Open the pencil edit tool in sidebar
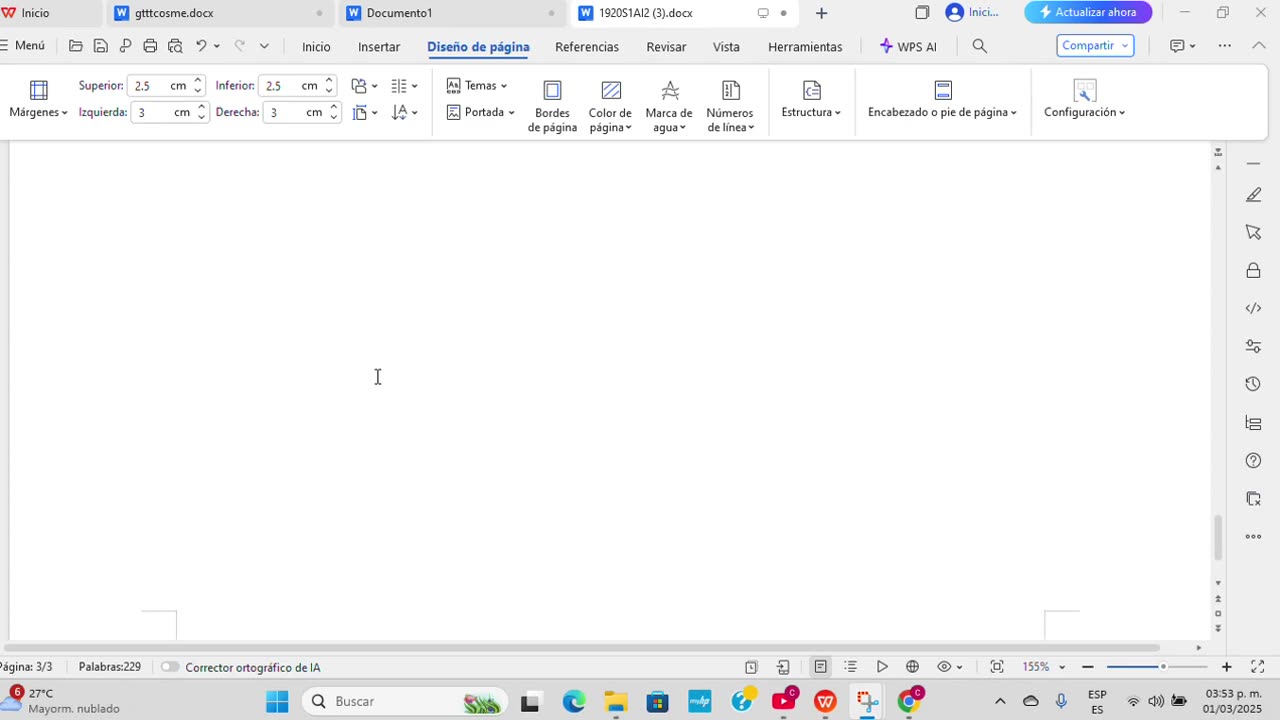Screen dimensions: 1280x720 click(1253, 195)
